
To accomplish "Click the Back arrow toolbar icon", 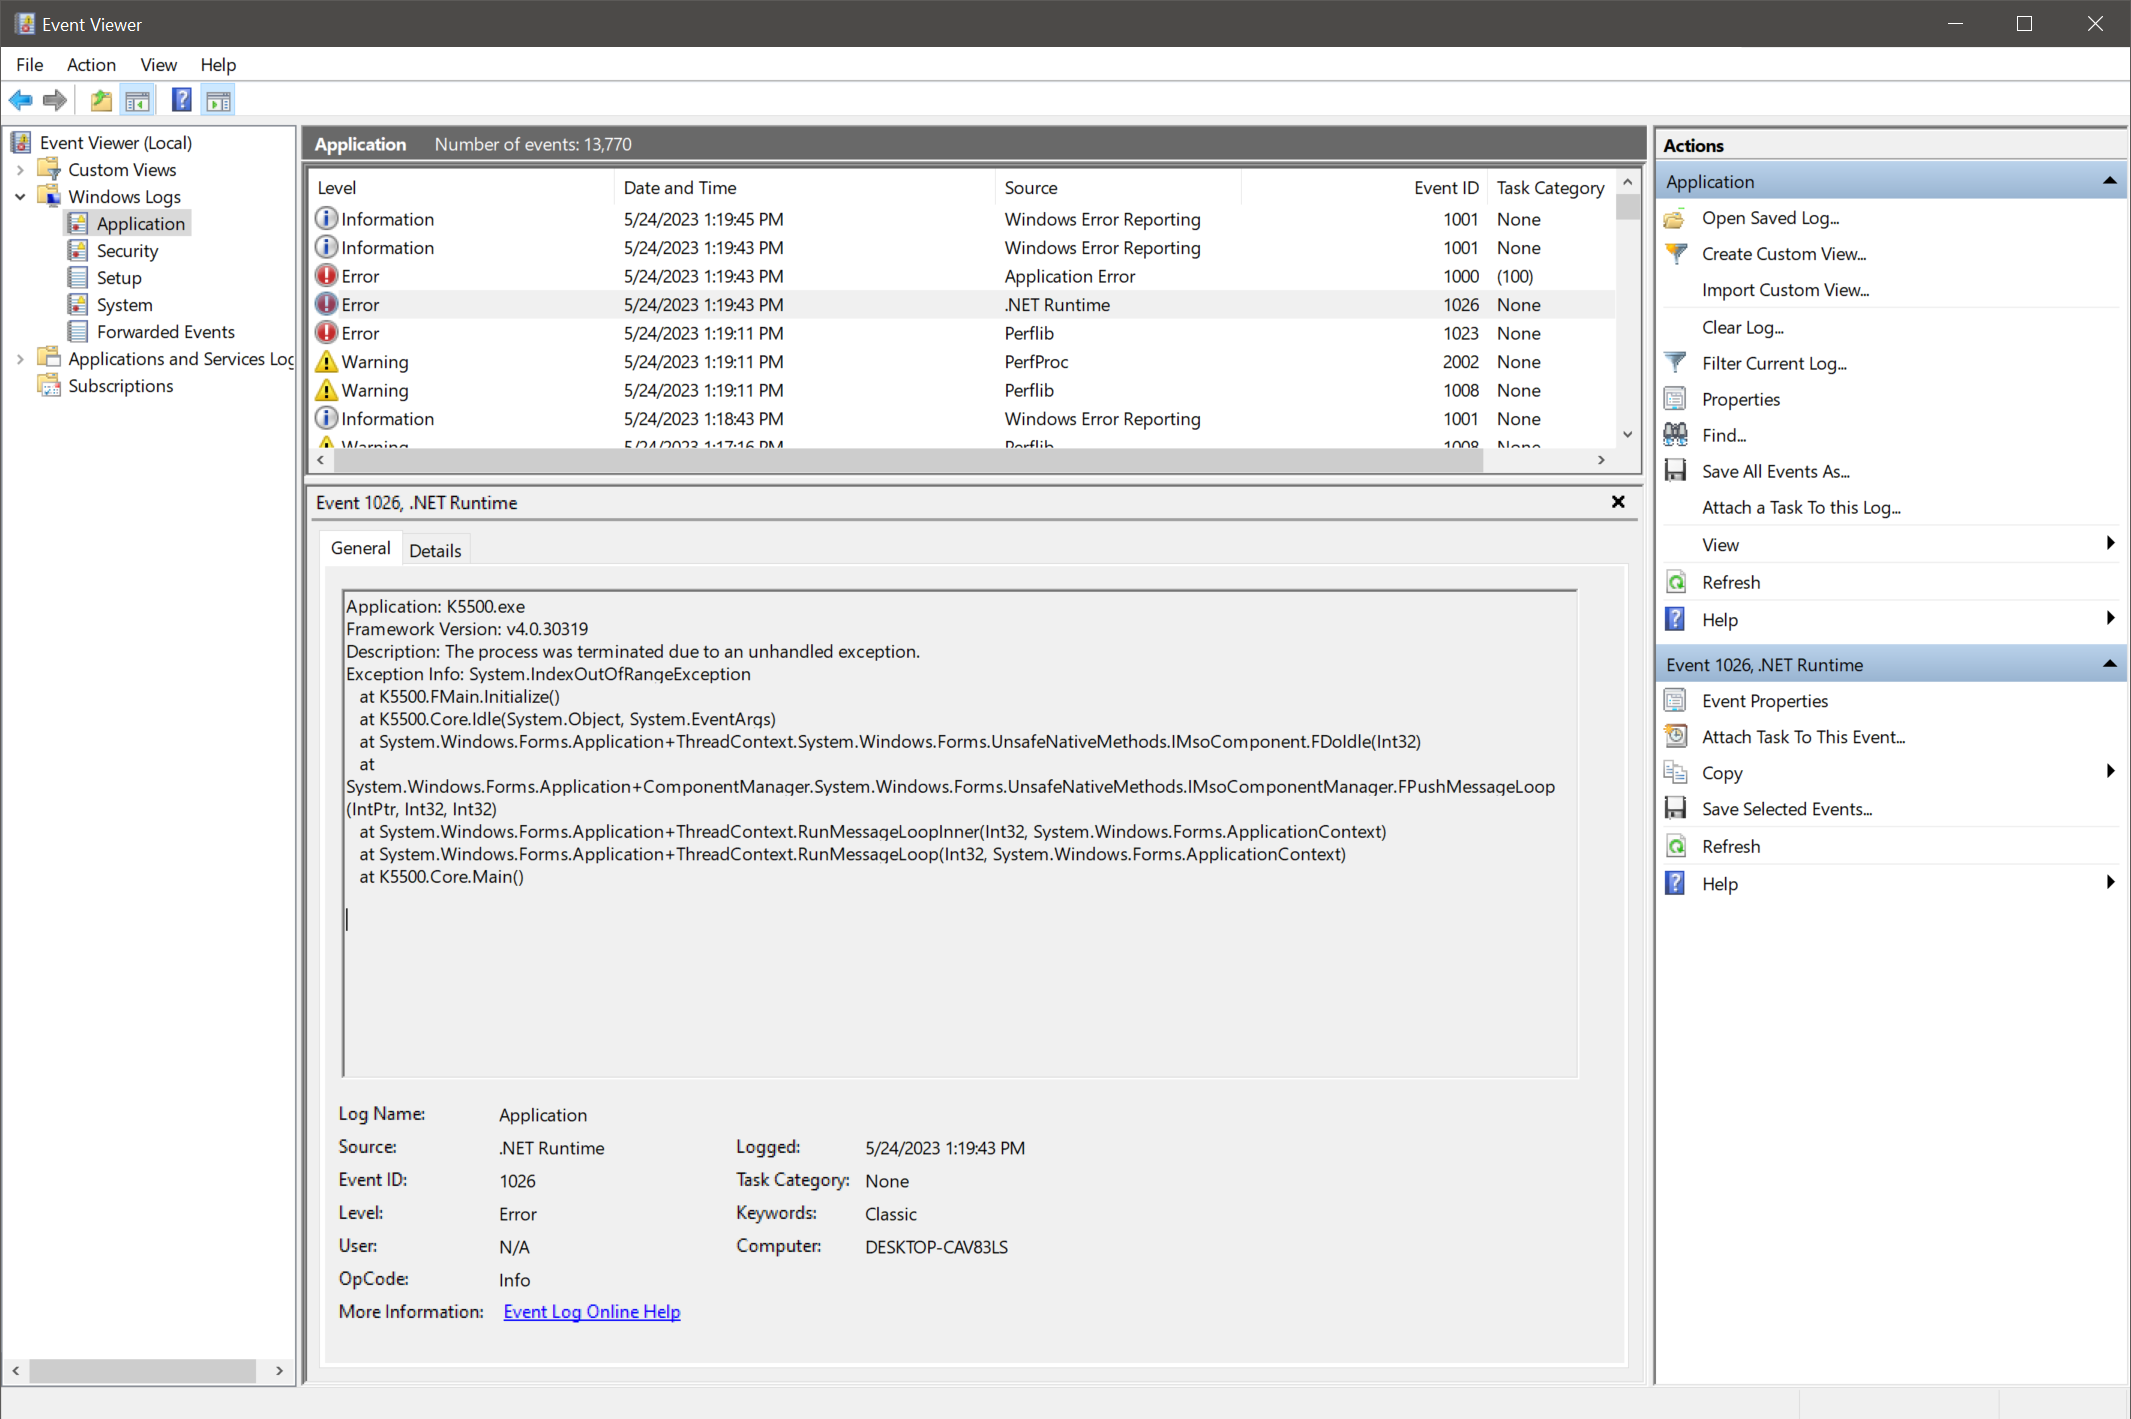I will pos(21,100).
